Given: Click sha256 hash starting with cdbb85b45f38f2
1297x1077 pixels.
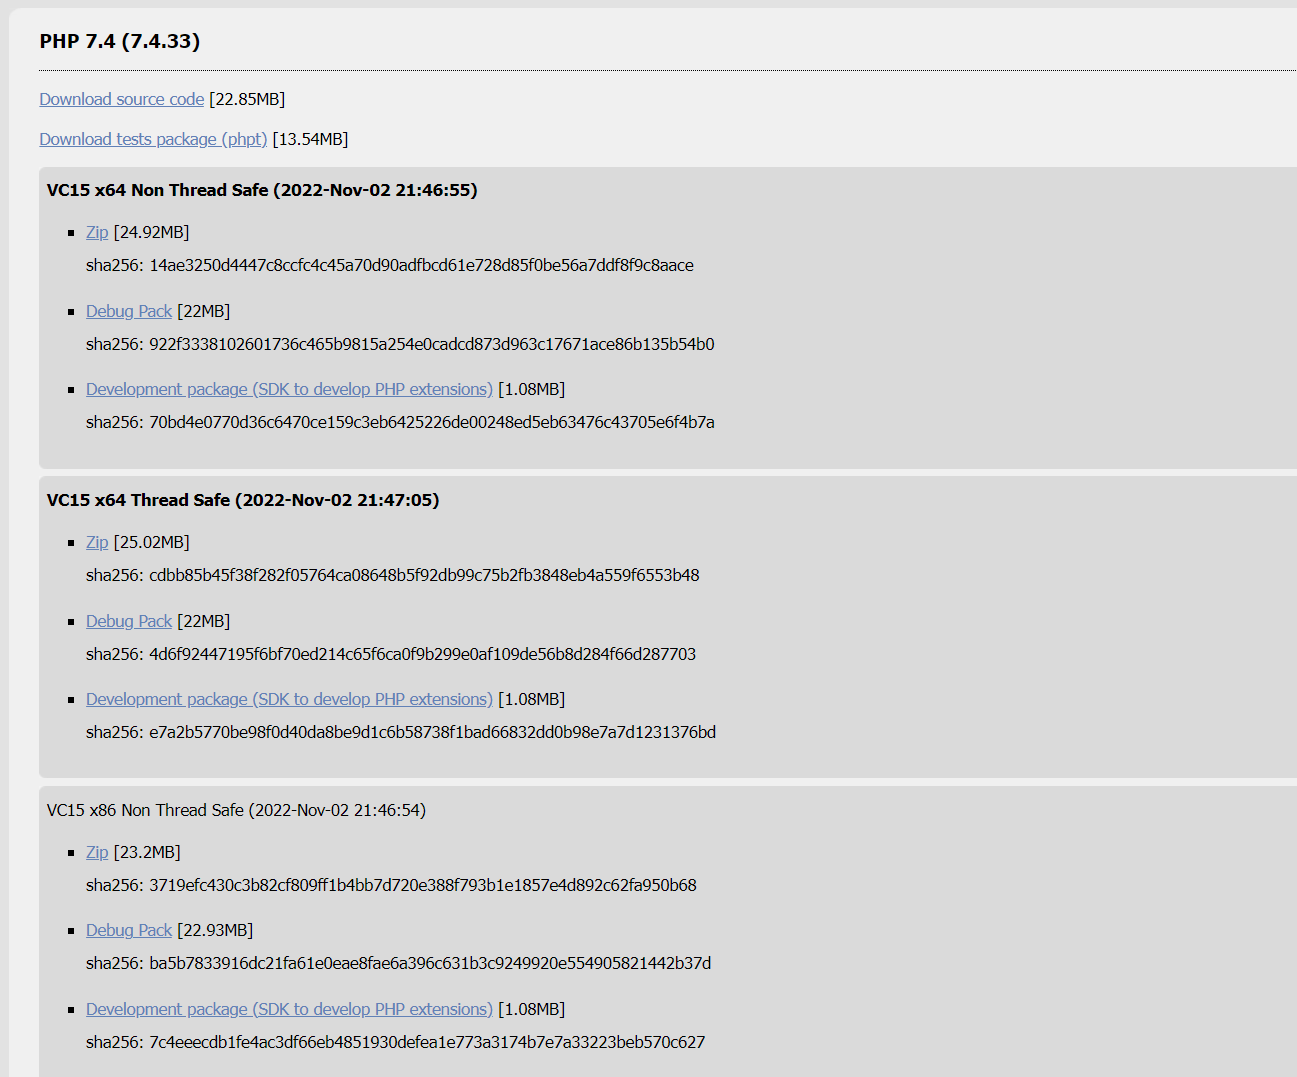Looking at the screenshot, I should pyautogui.click(x=424, y=575).
